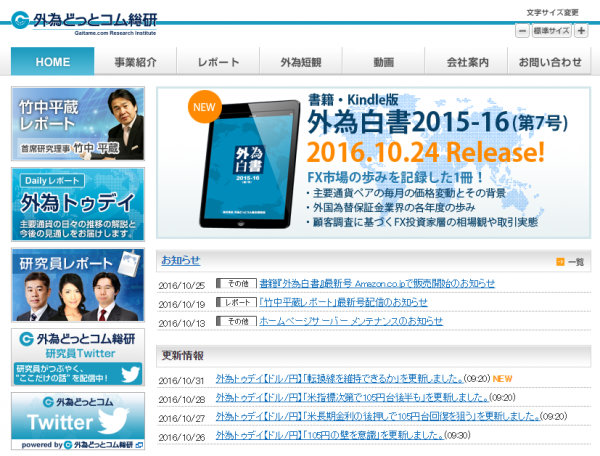This screenshot has width=600, height=456.
Task: Open 米長期金利の後押しで105円台回復を狙う update link
Action: [378, 416]
